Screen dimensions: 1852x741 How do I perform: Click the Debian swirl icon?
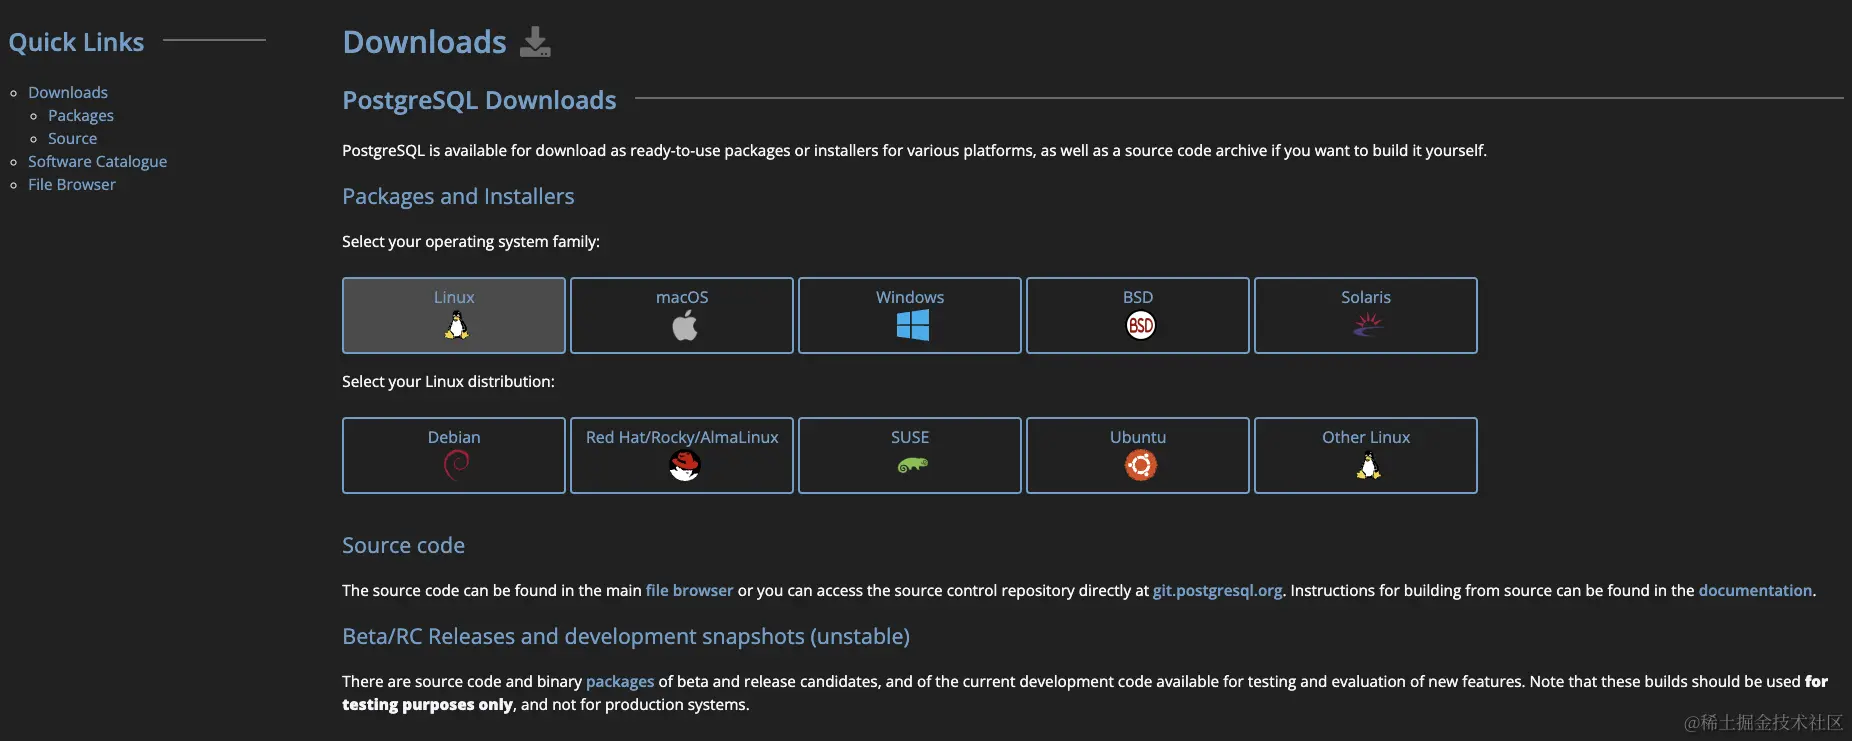[456, 465]
